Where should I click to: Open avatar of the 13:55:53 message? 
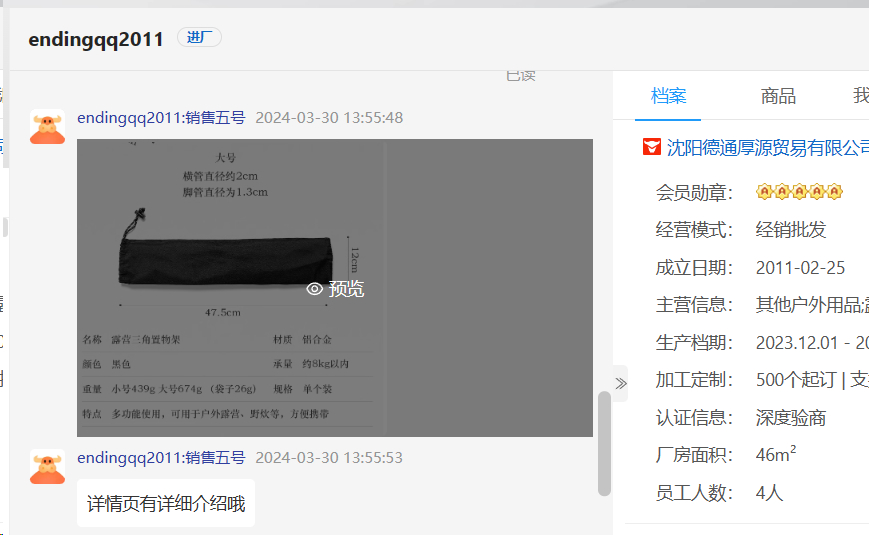tap(48, 467)
